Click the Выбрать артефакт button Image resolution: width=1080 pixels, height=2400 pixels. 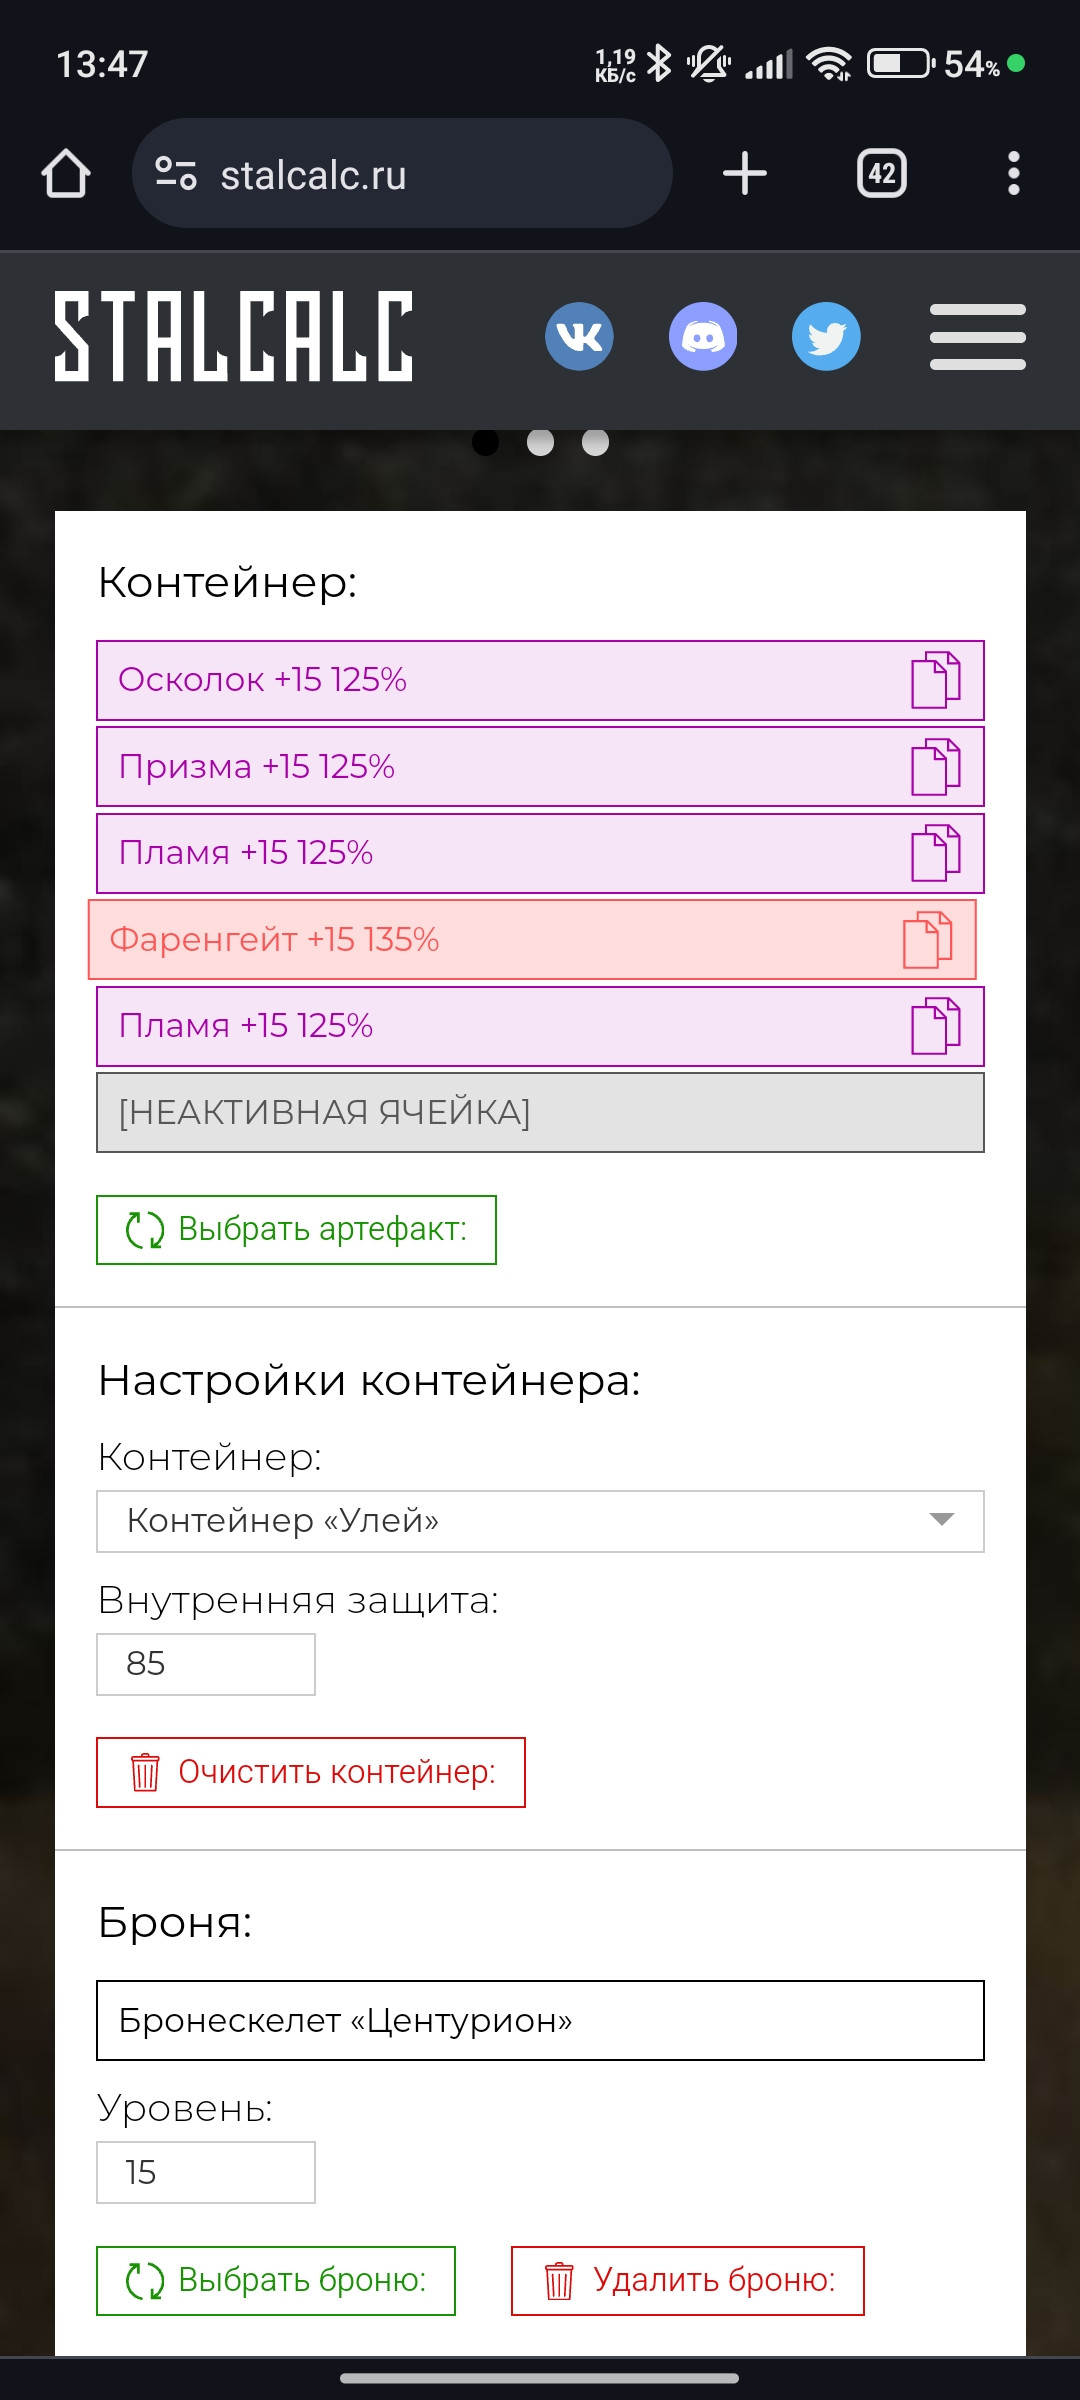tap(296, 1230)
